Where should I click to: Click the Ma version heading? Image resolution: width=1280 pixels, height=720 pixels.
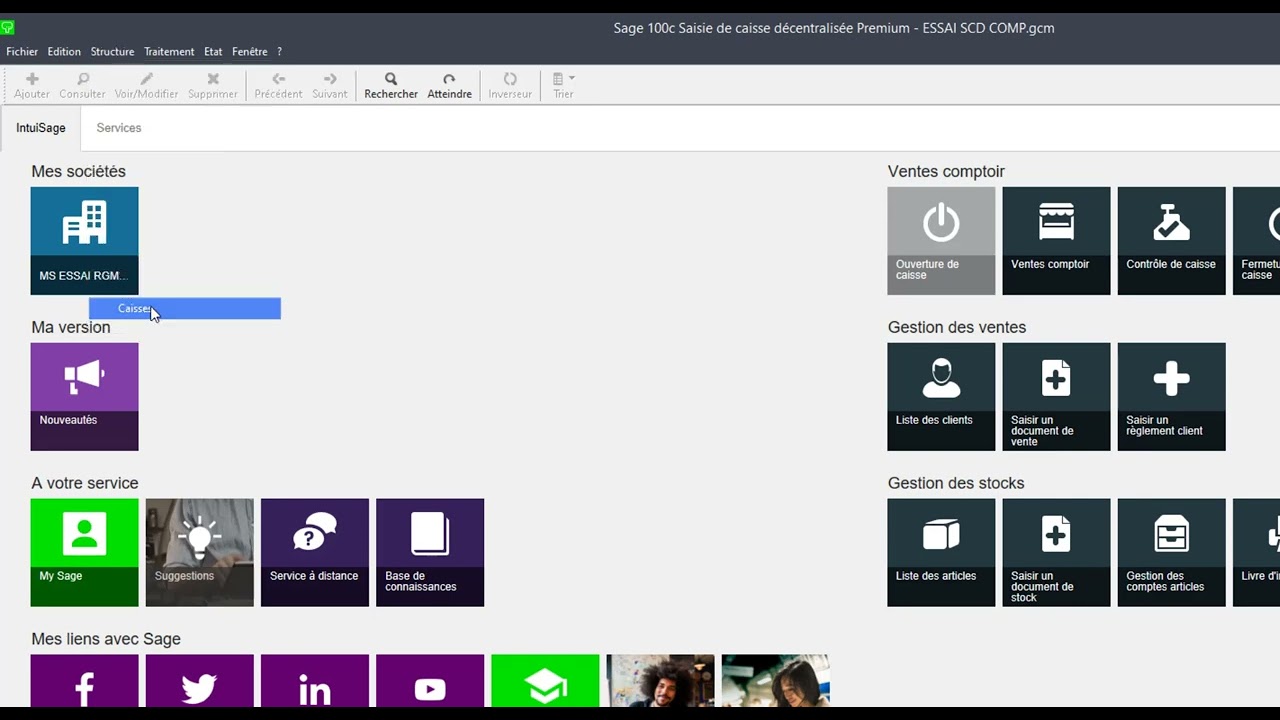pos(71,327)
